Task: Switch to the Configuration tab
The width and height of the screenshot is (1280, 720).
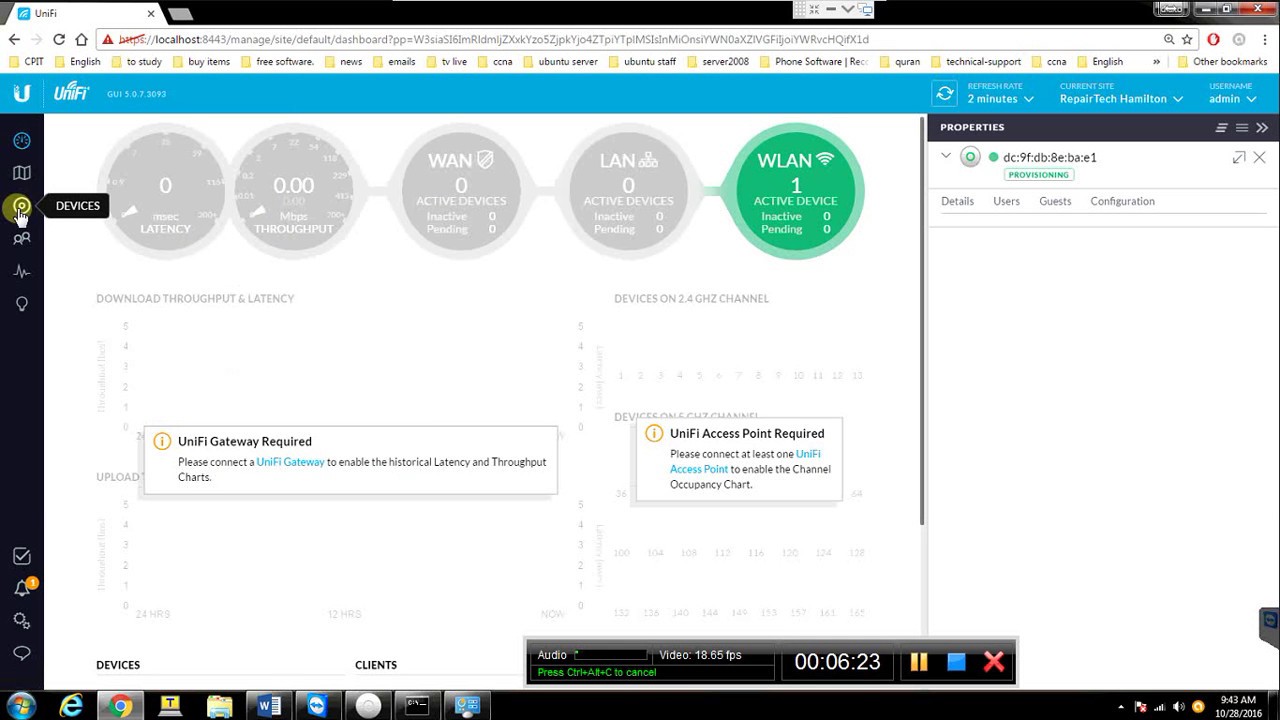Action: point(1122,201)
